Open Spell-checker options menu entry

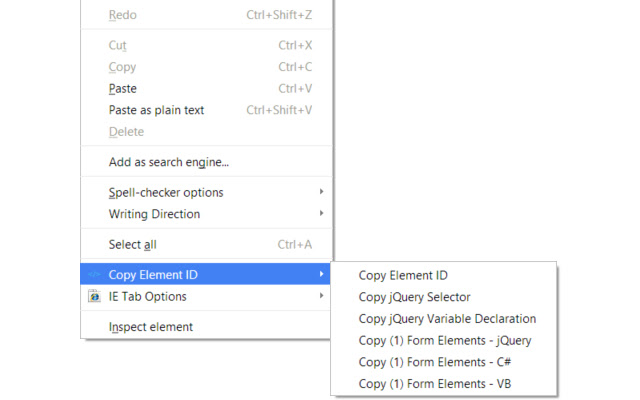[x=207, y=192]
